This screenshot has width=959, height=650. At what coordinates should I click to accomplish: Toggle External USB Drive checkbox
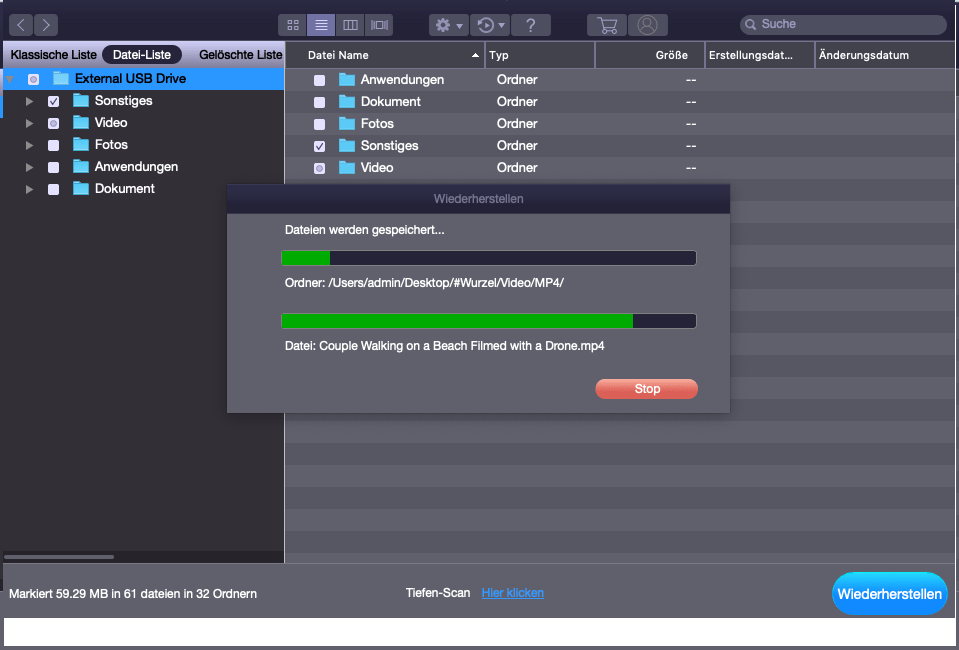click(x=34, y=79)
